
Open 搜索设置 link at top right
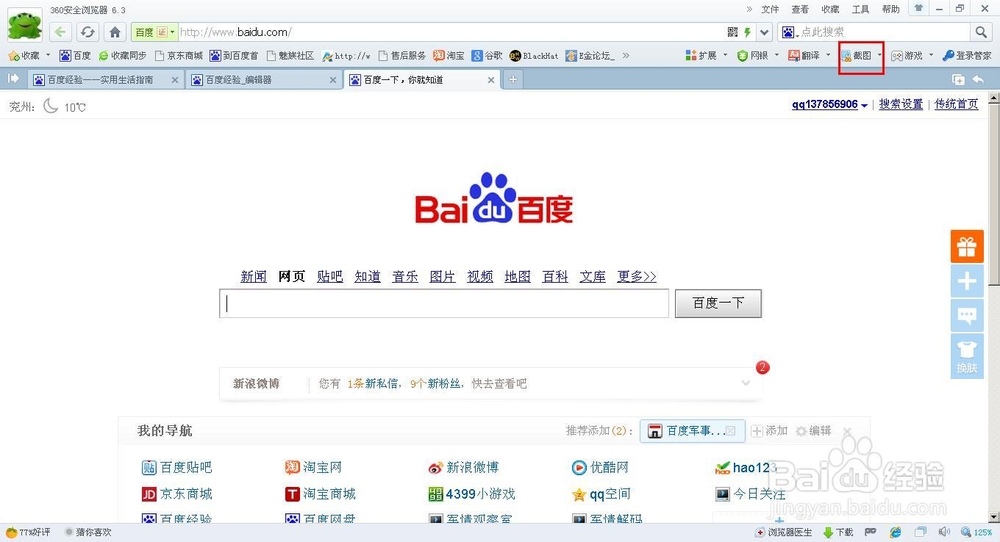point(901,105)
